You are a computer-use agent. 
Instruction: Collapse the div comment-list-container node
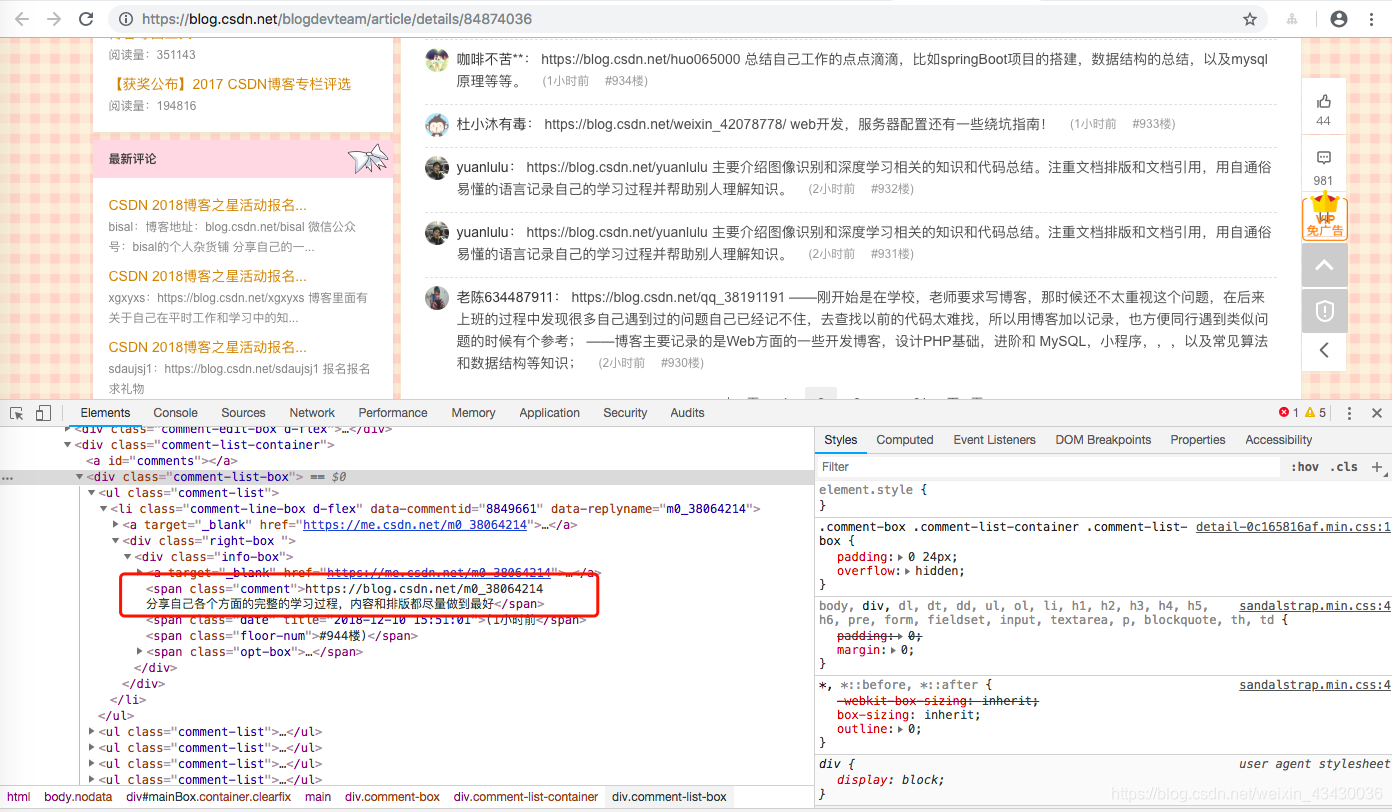(68, 445)
